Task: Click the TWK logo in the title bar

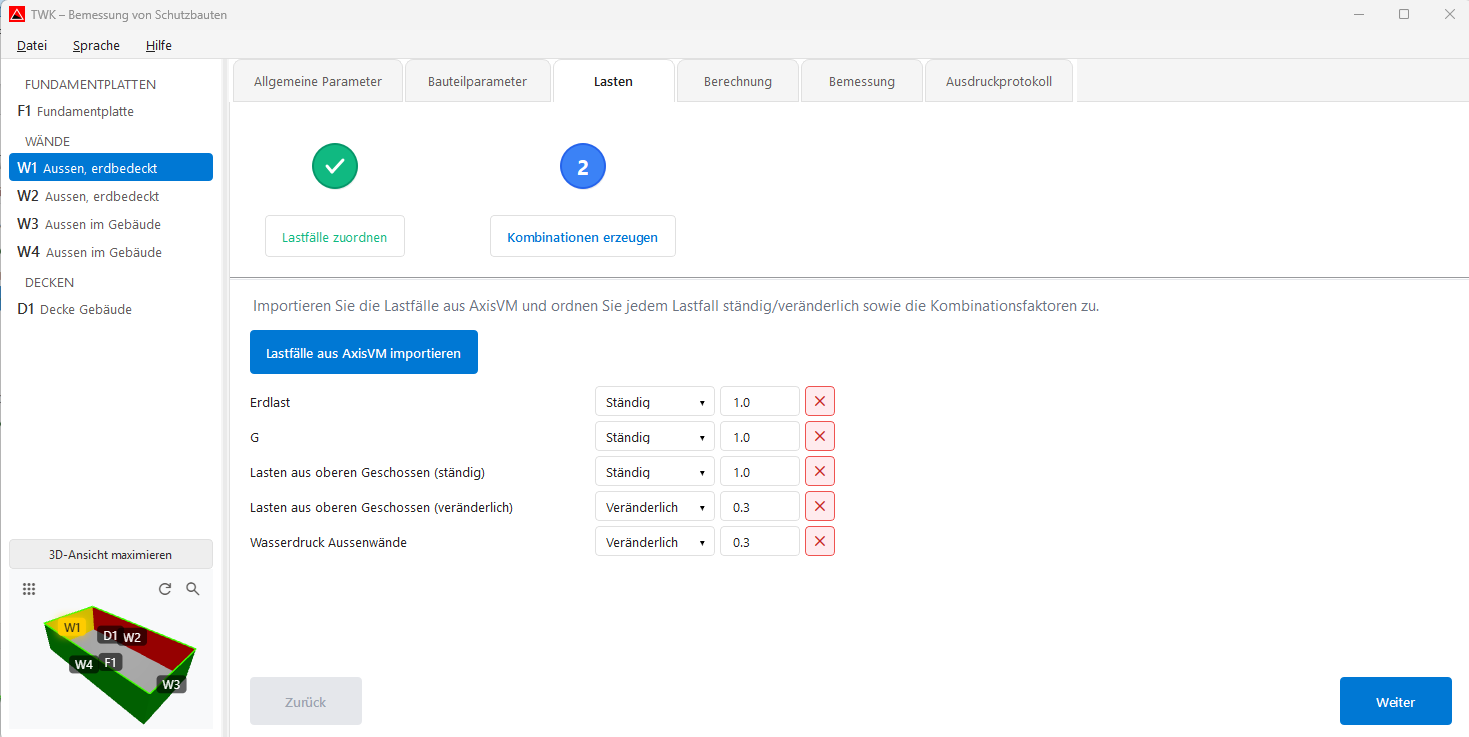Action: pos(15,14)
